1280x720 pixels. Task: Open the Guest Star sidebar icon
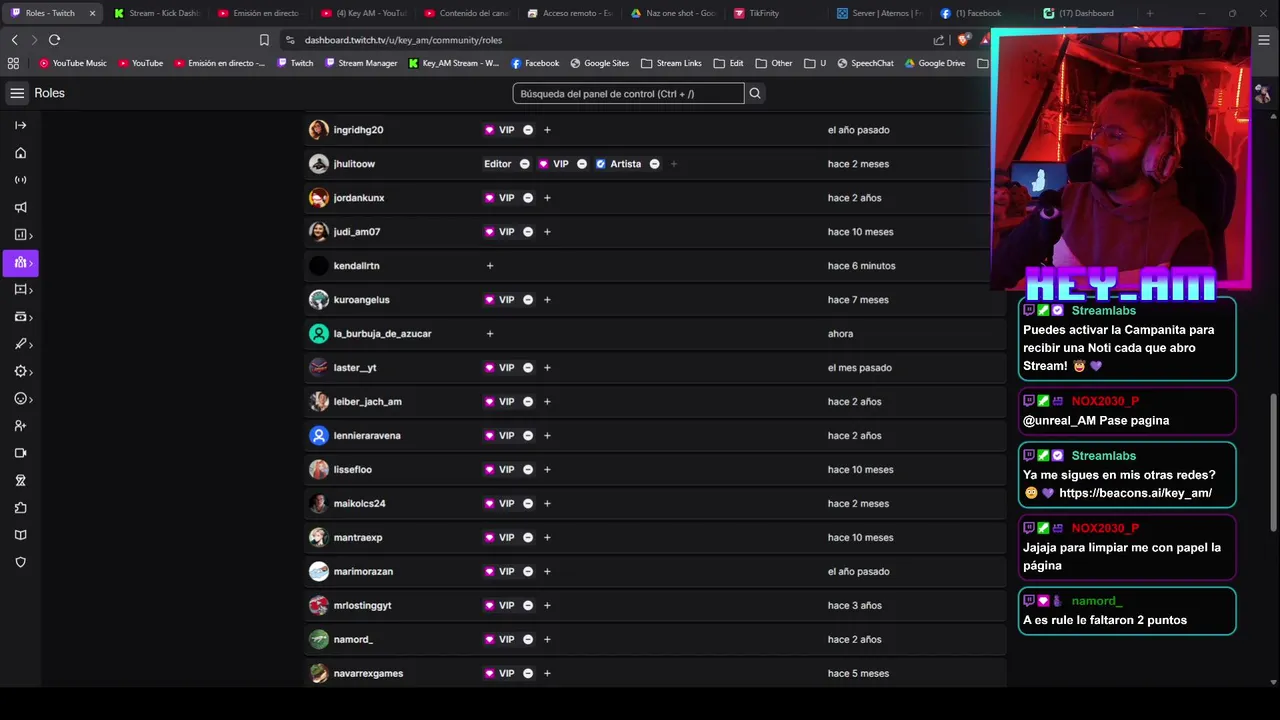click(20, 481)
